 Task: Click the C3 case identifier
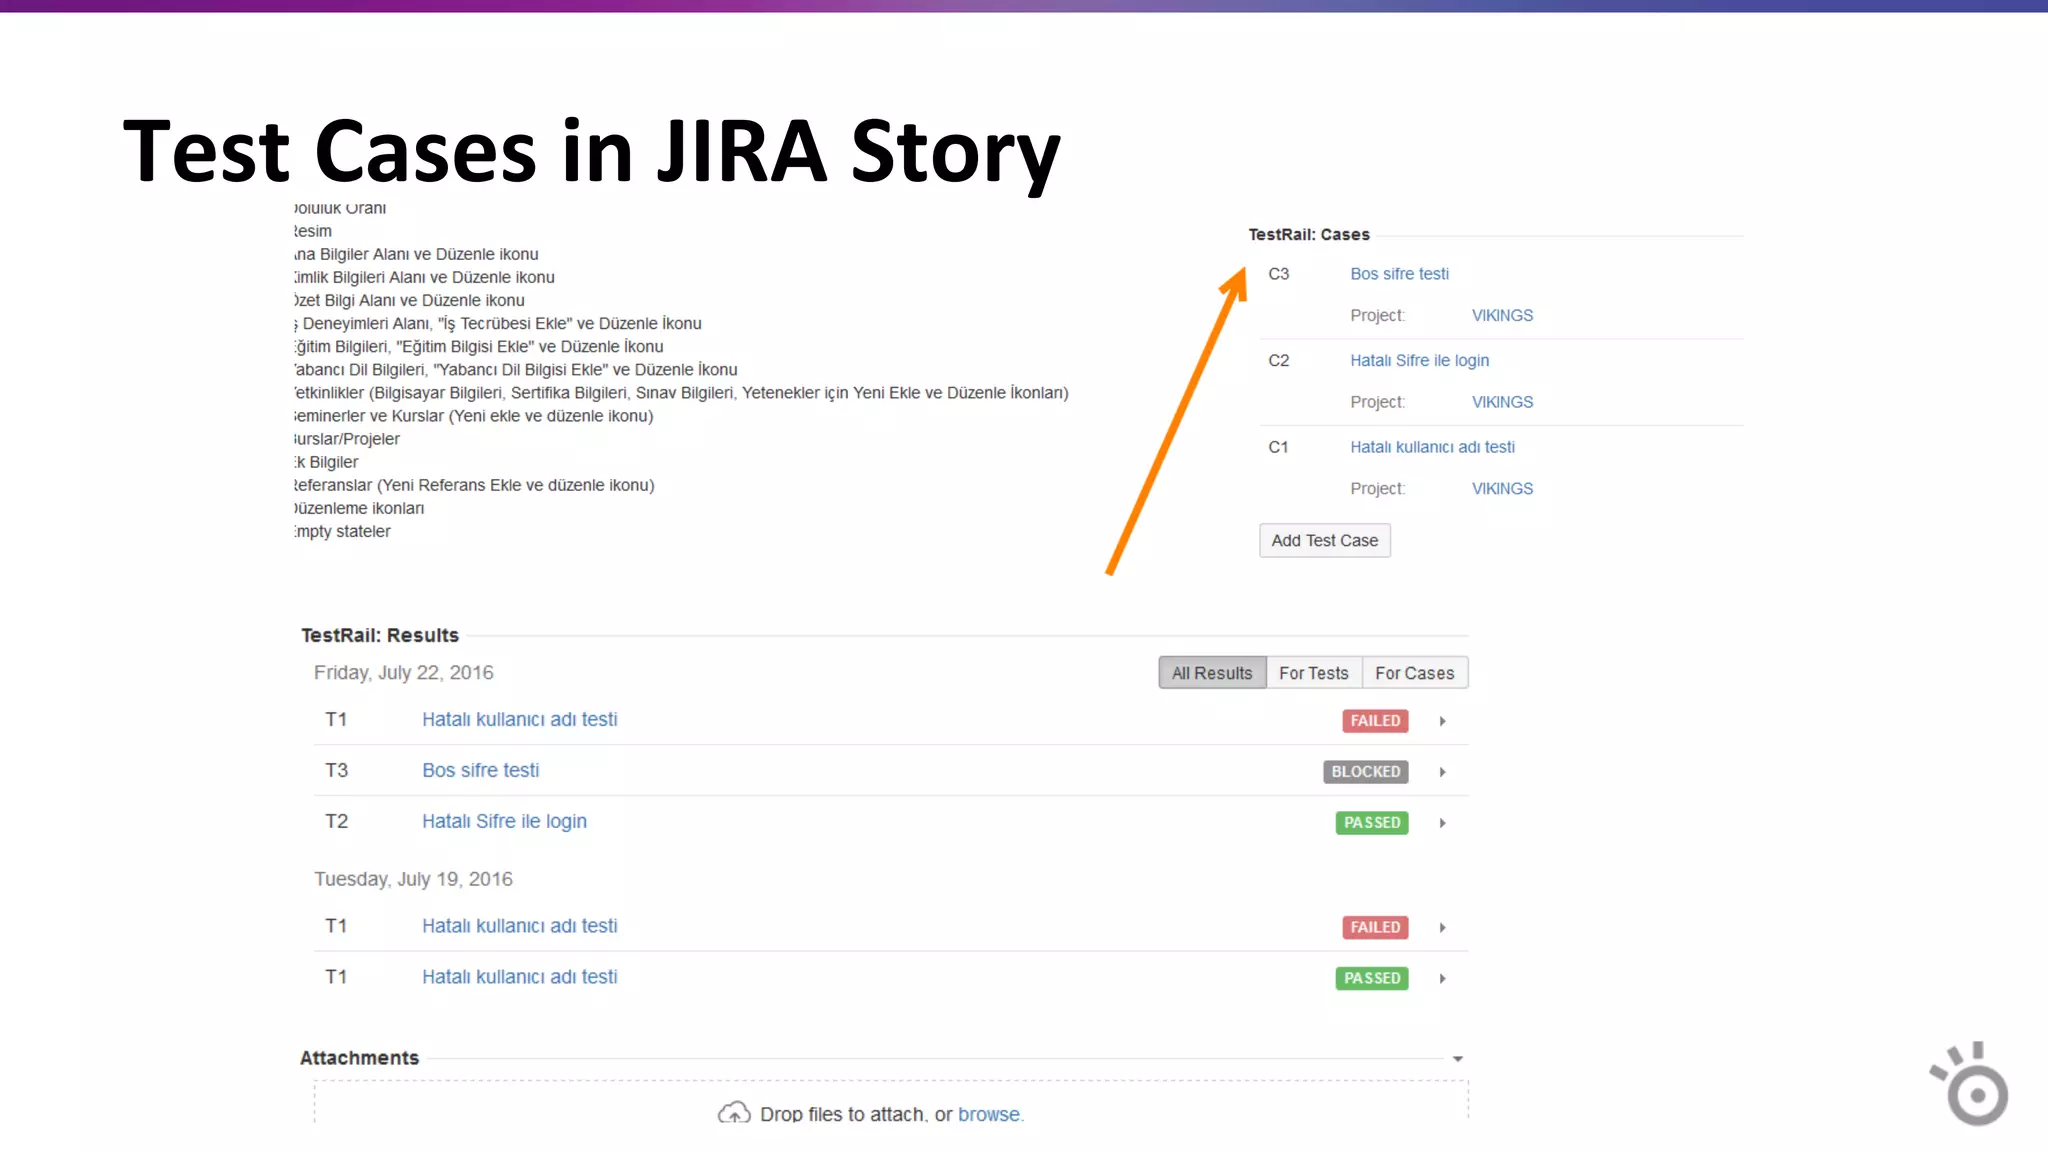click(1279, 274)
